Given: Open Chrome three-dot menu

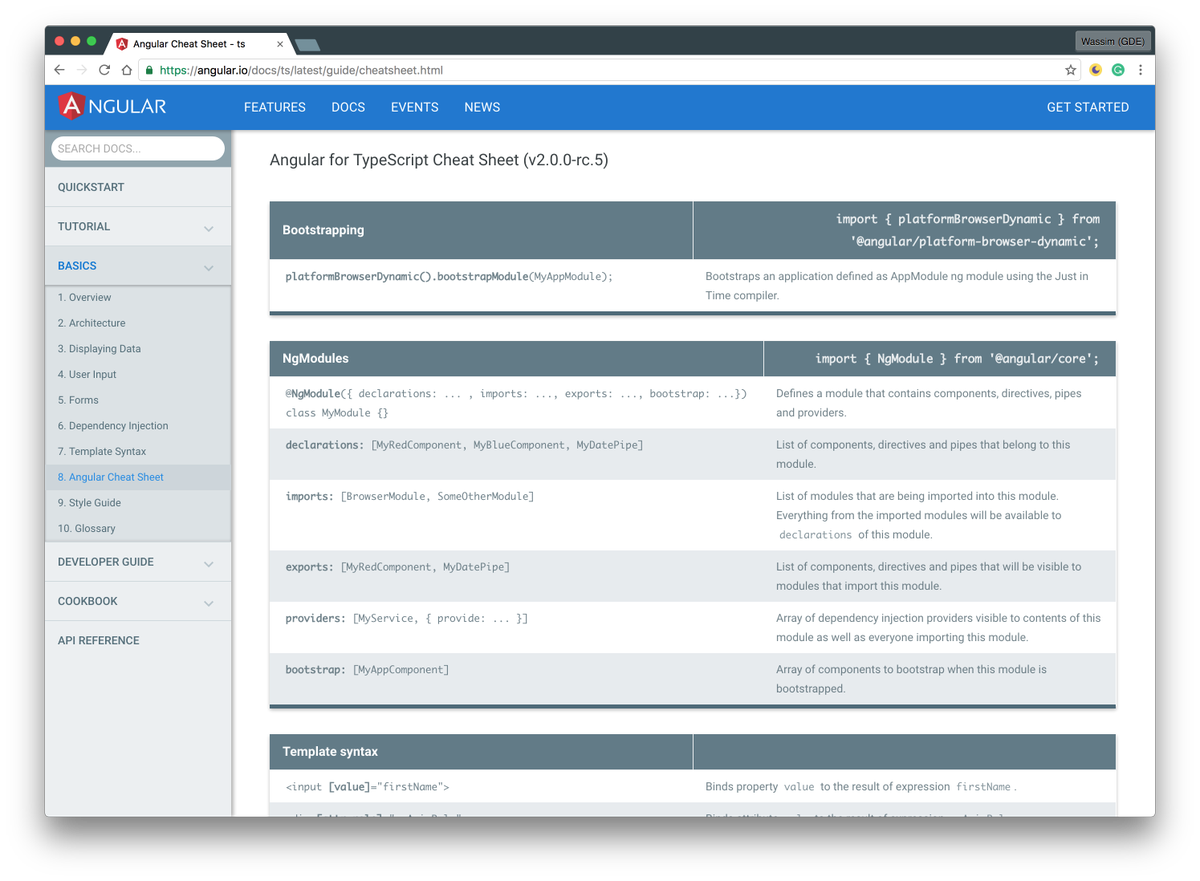Looking at the screenshot, I should coord(1140,70).
